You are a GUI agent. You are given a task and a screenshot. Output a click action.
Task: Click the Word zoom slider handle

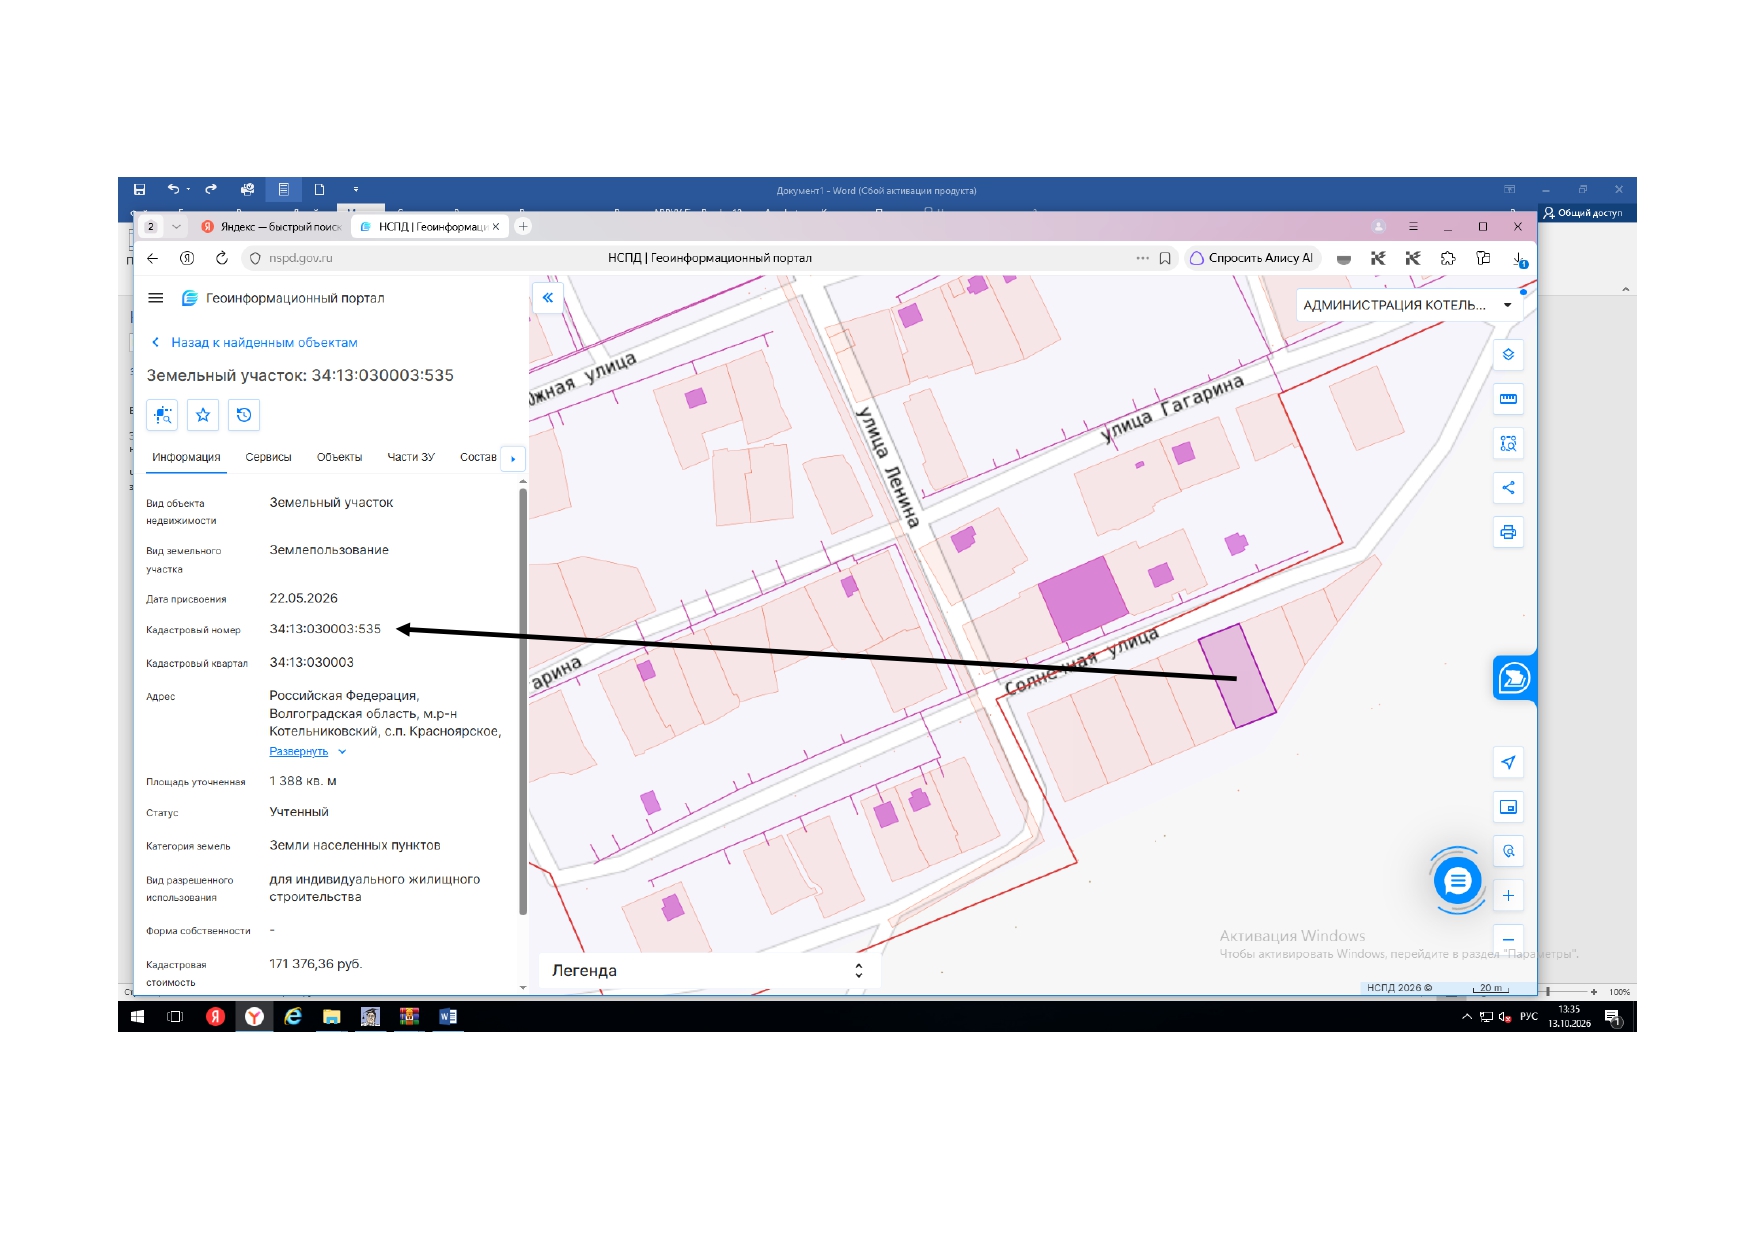click(x=1548, y=992)
